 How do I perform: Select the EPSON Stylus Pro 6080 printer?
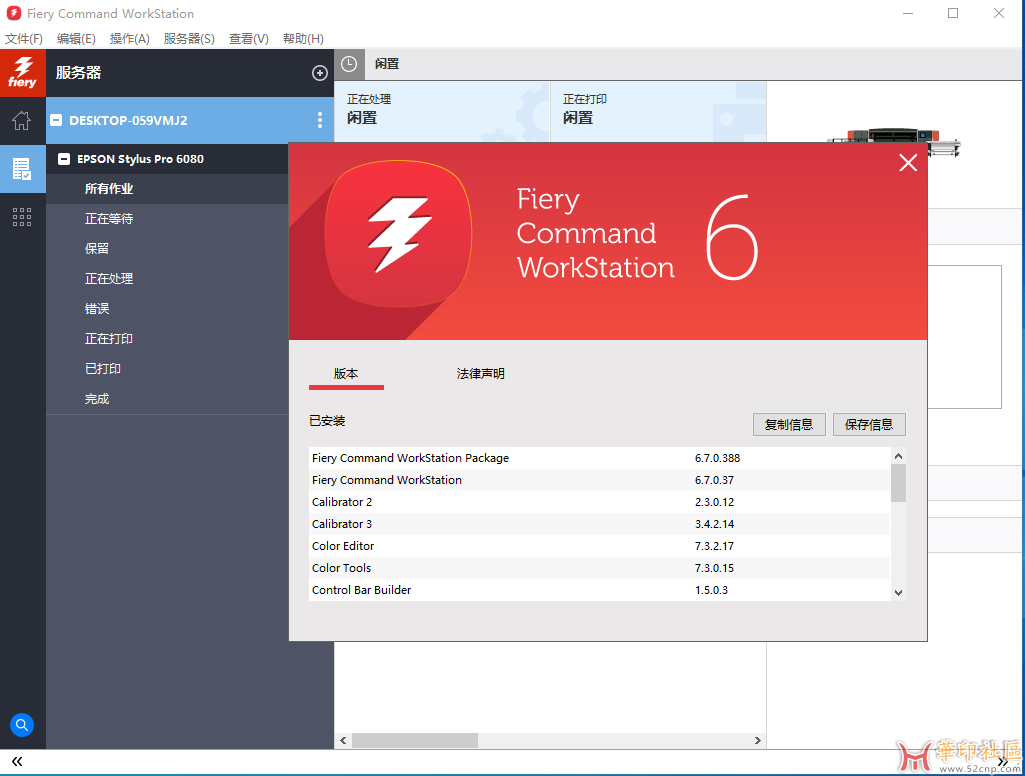tap(141, 159)
